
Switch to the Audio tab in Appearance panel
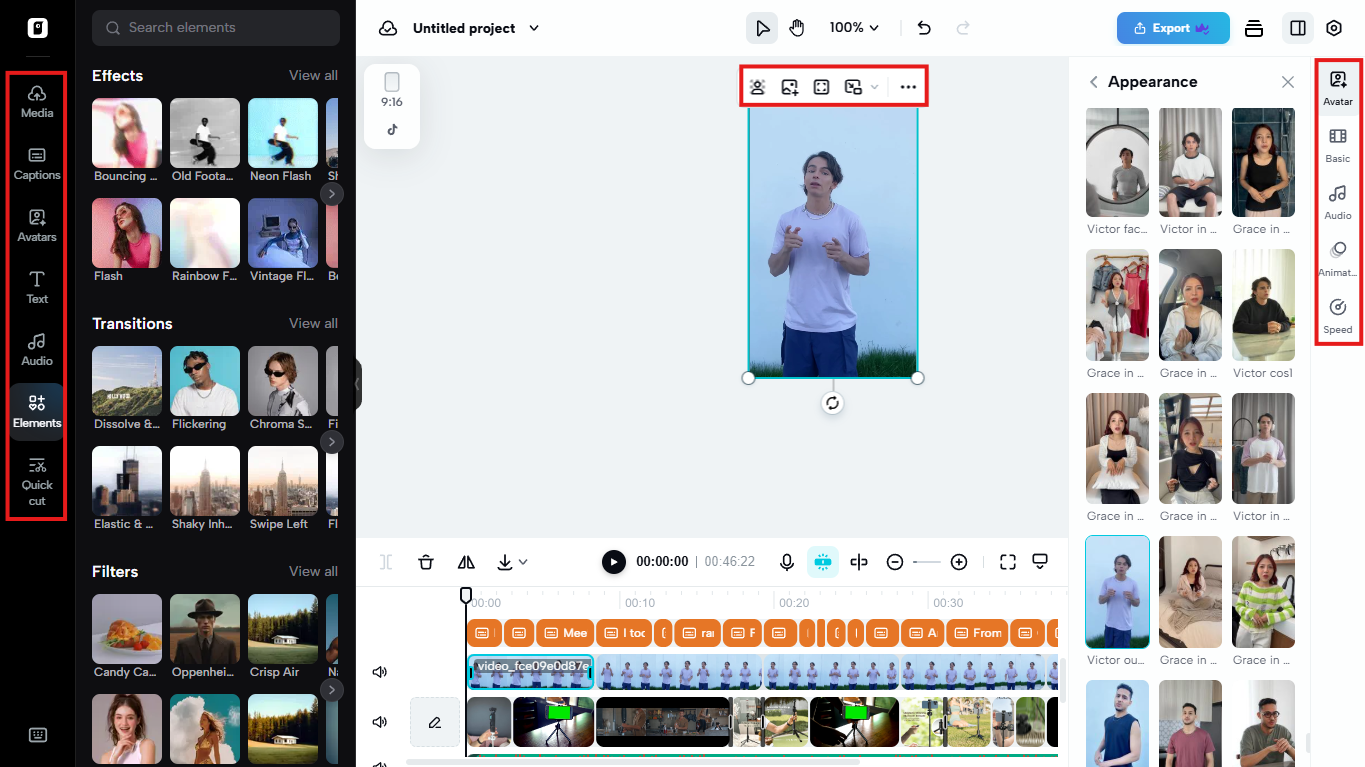tap(1337, 201)
